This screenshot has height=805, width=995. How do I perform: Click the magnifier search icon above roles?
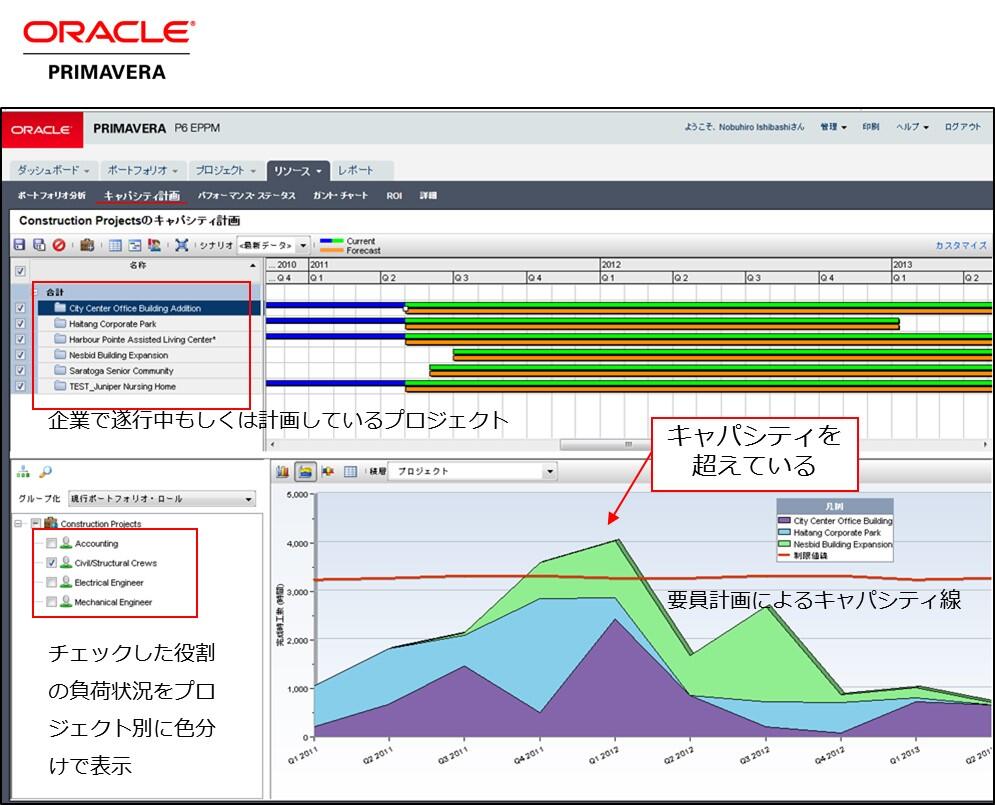[45, 473]
